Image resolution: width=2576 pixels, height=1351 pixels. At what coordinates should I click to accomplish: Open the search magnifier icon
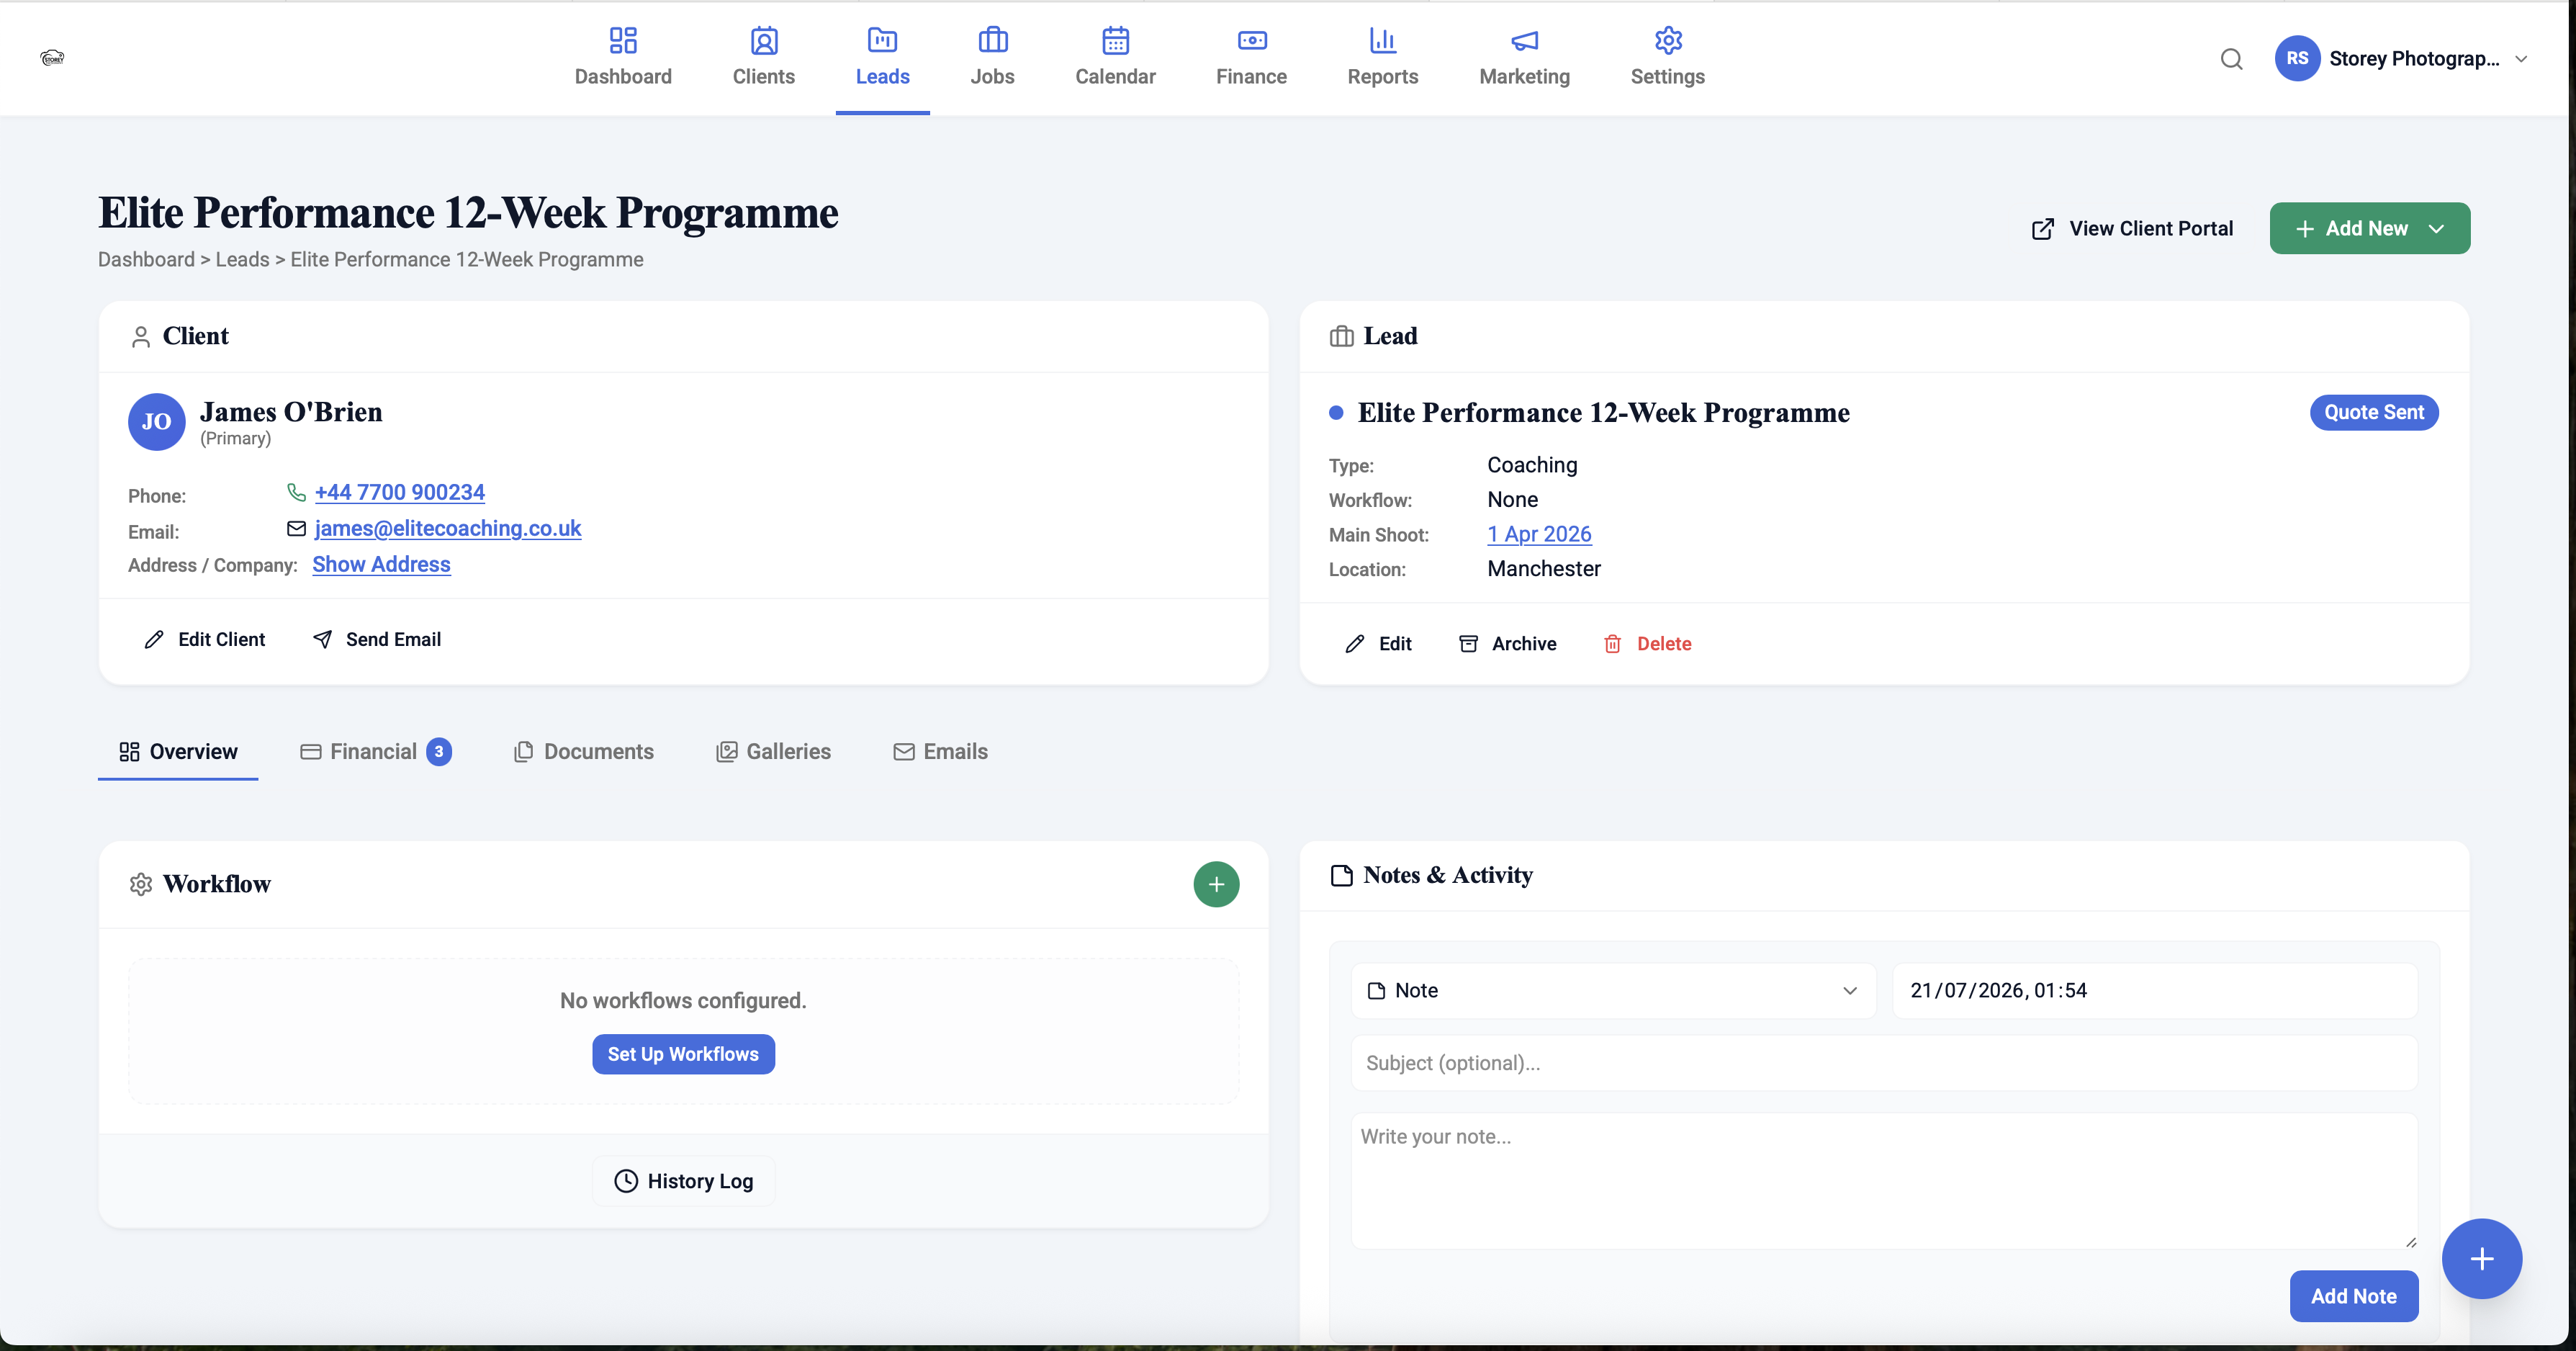[2231, 59]
